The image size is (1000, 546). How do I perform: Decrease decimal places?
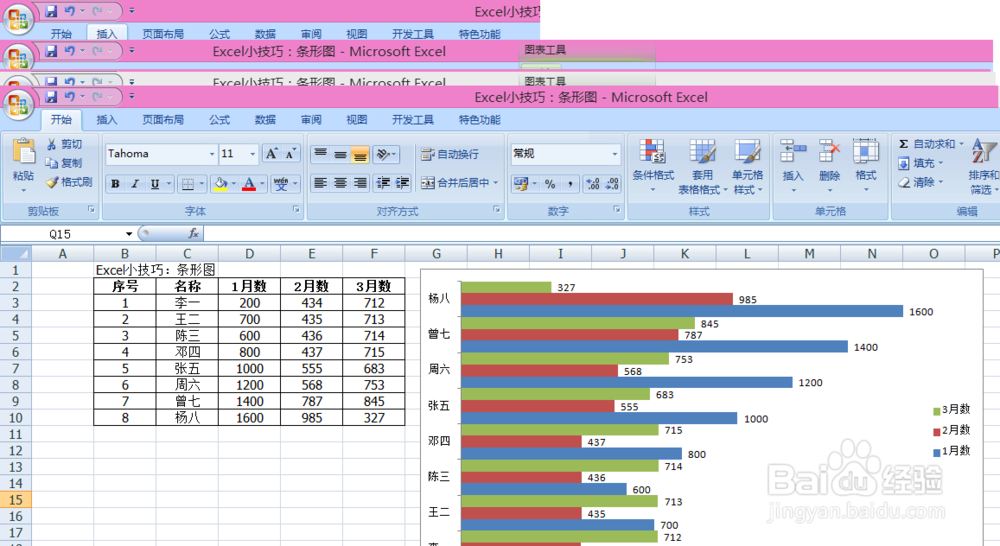(612, 184)
